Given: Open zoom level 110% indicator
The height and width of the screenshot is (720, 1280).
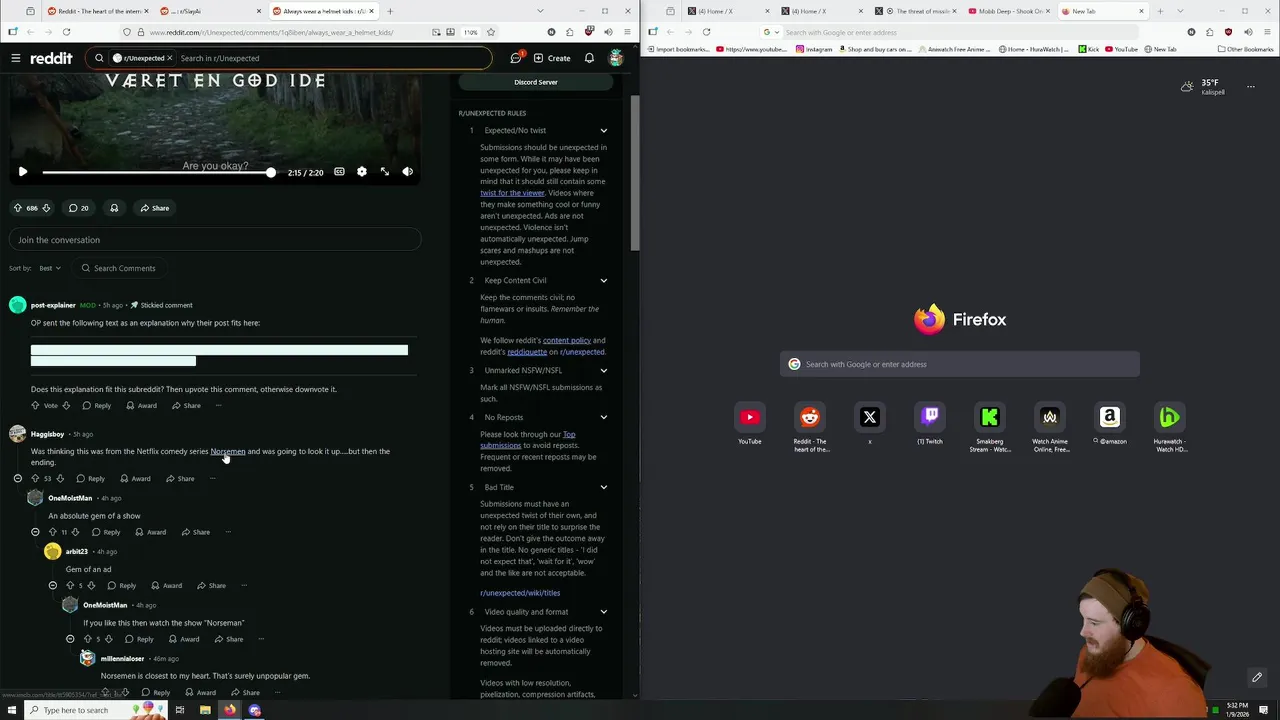Looking at the screenshot, I should [x=470, y=32].
